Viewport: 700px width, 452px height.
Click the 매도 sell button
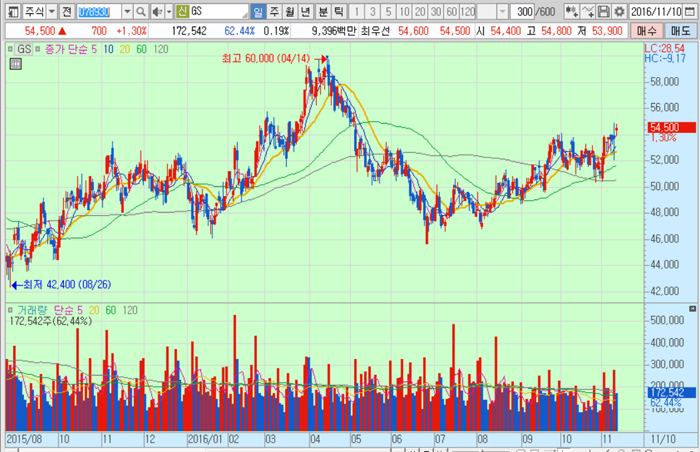(x=681, y=31)
